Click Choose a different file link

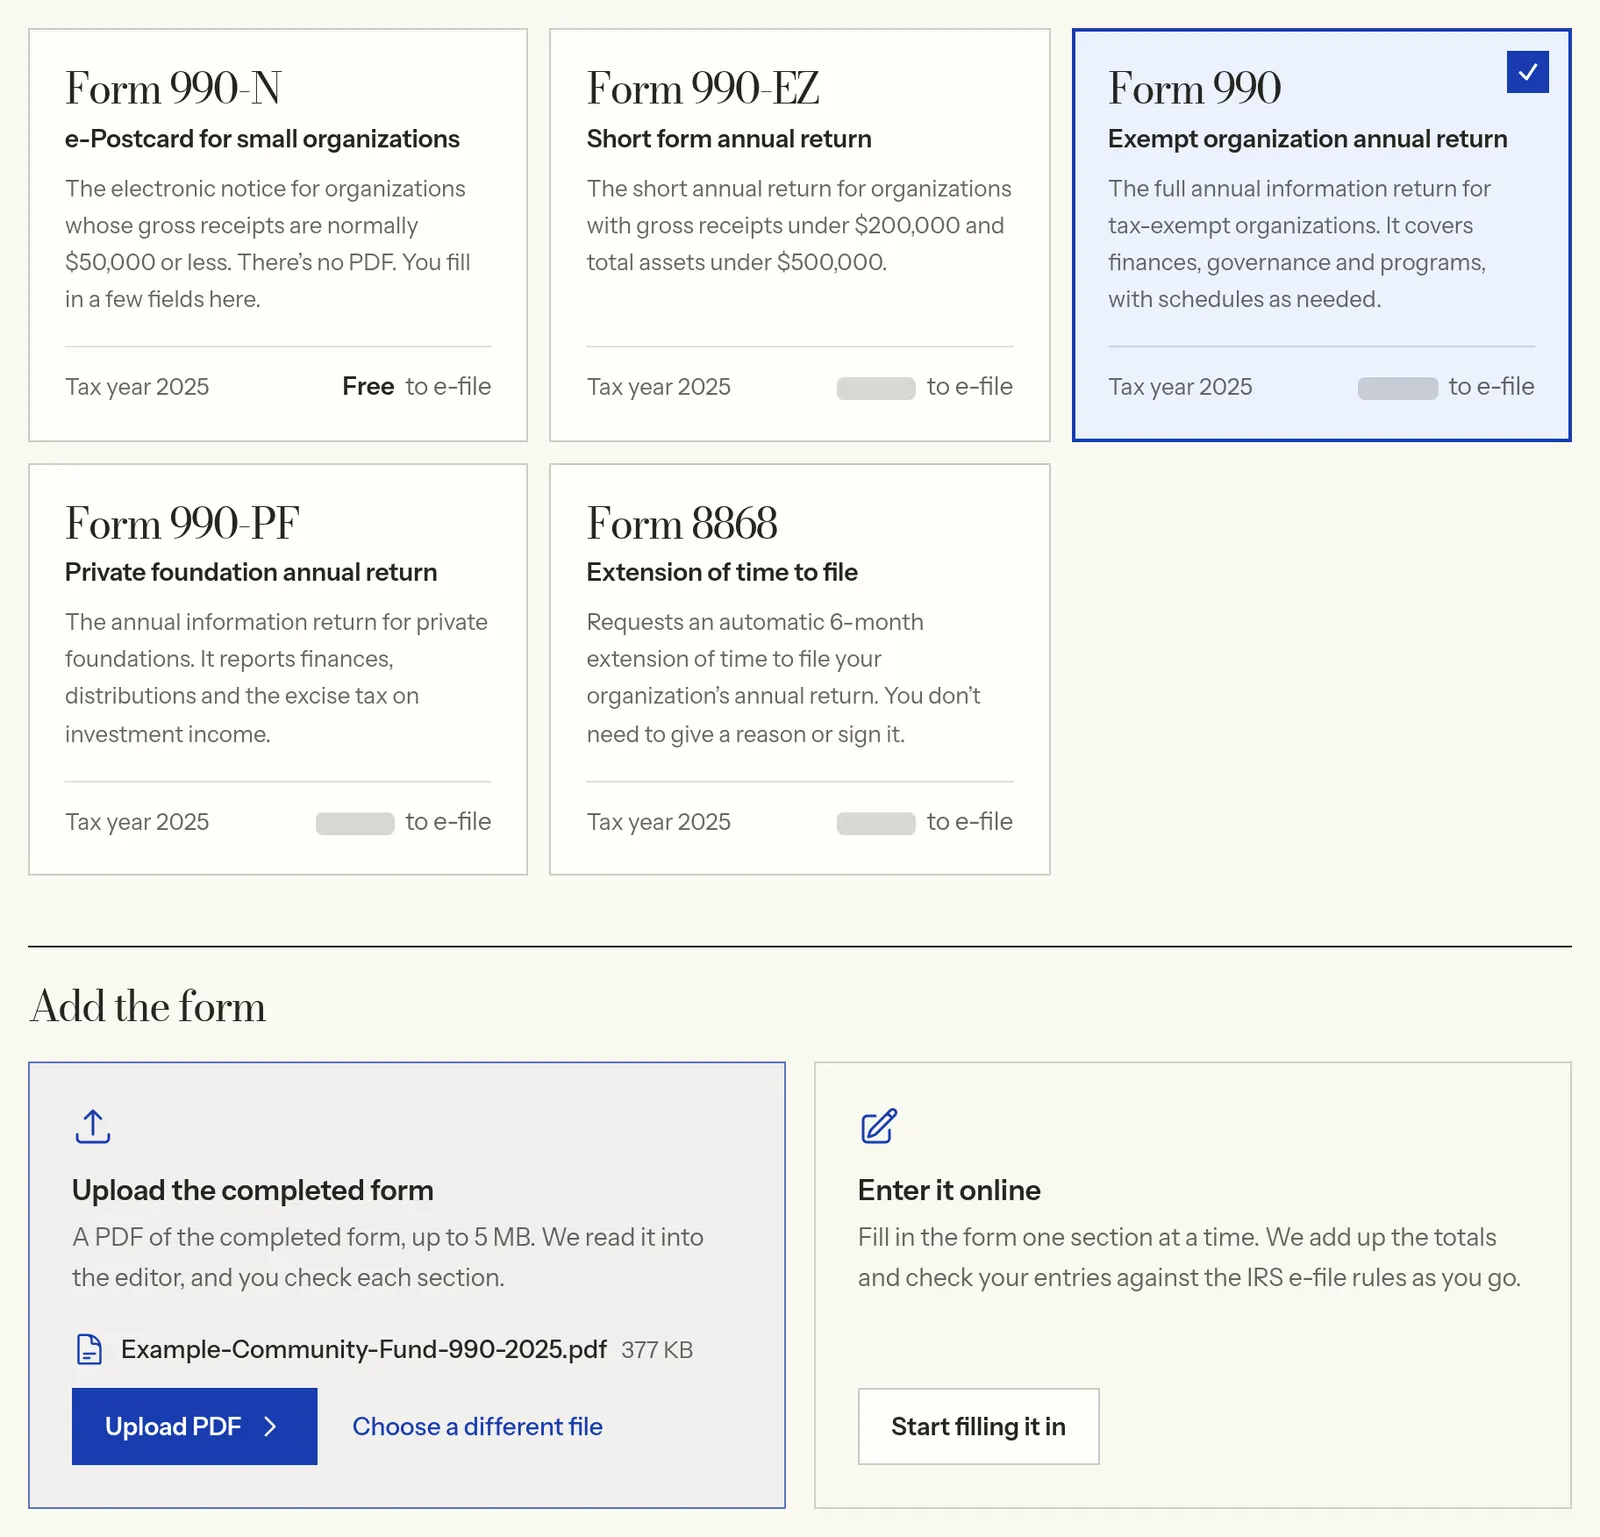point(477,1427)
